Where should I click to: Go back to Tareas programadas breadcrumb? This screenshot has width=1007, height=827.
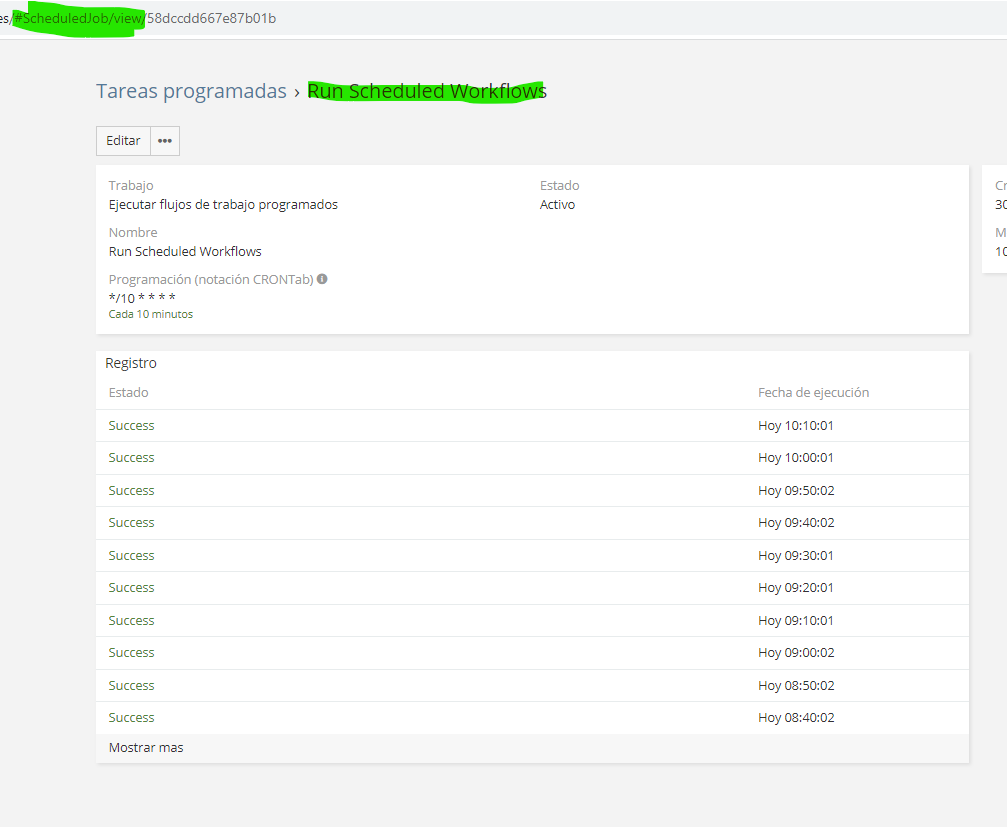(x=191, y=91)
